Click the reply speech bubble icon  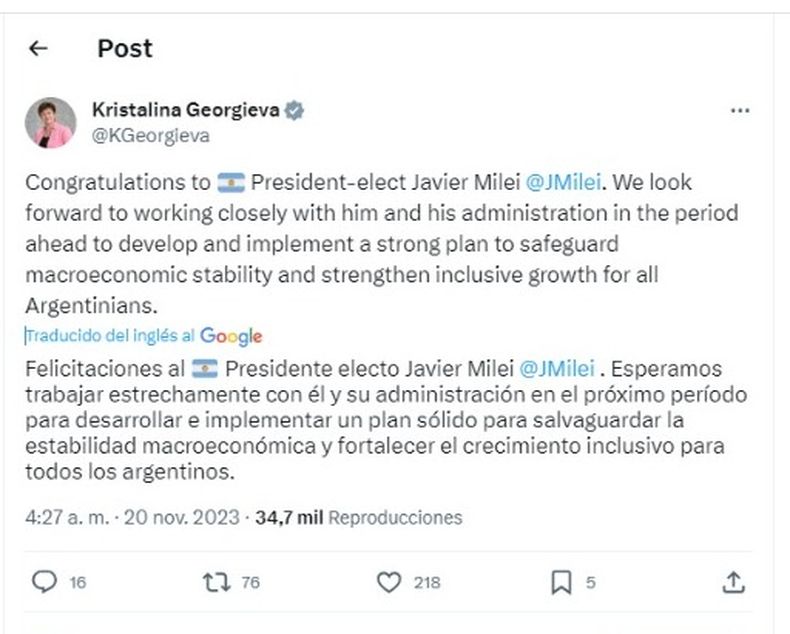44,581
